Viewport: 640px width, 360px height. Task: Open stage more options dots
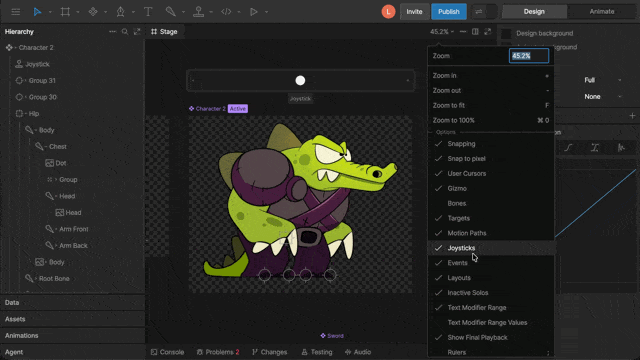click(463, 31)
